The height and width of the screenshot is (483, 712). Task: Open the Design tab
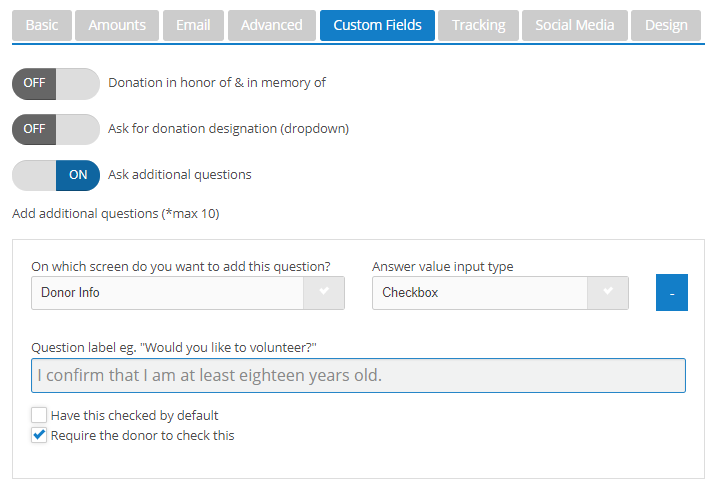[665, 25]
